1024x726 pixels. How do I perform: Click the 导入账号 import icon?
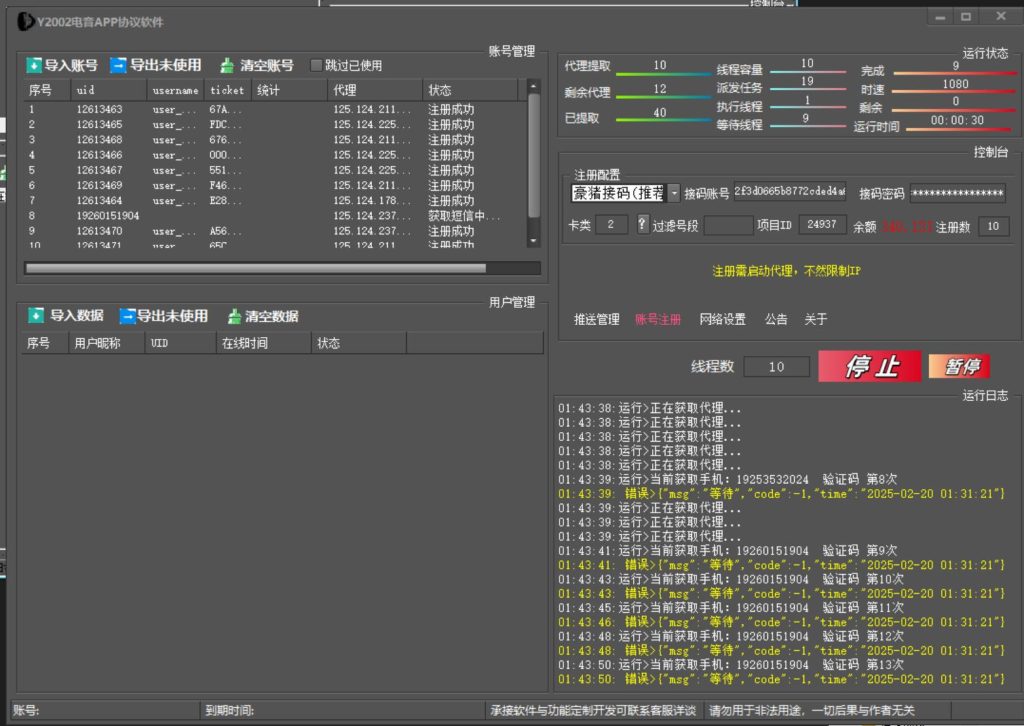tap(35, 66)
